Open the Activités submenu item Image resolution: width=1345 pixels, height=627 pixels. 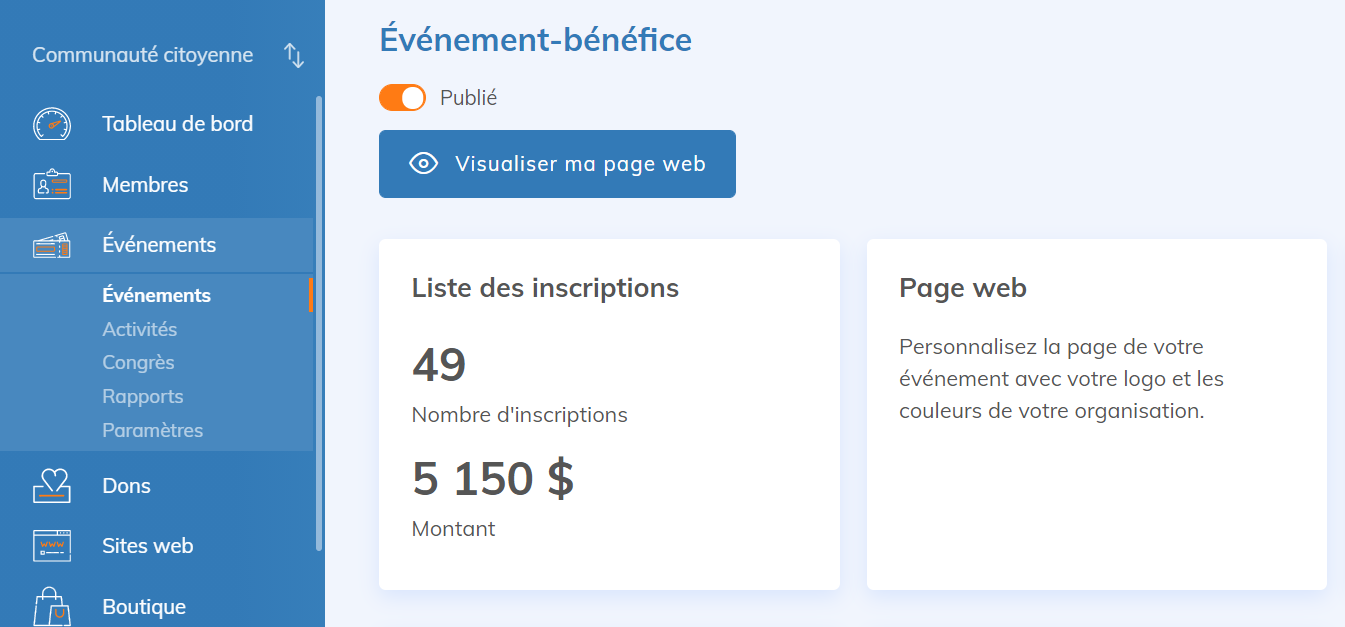139,329
